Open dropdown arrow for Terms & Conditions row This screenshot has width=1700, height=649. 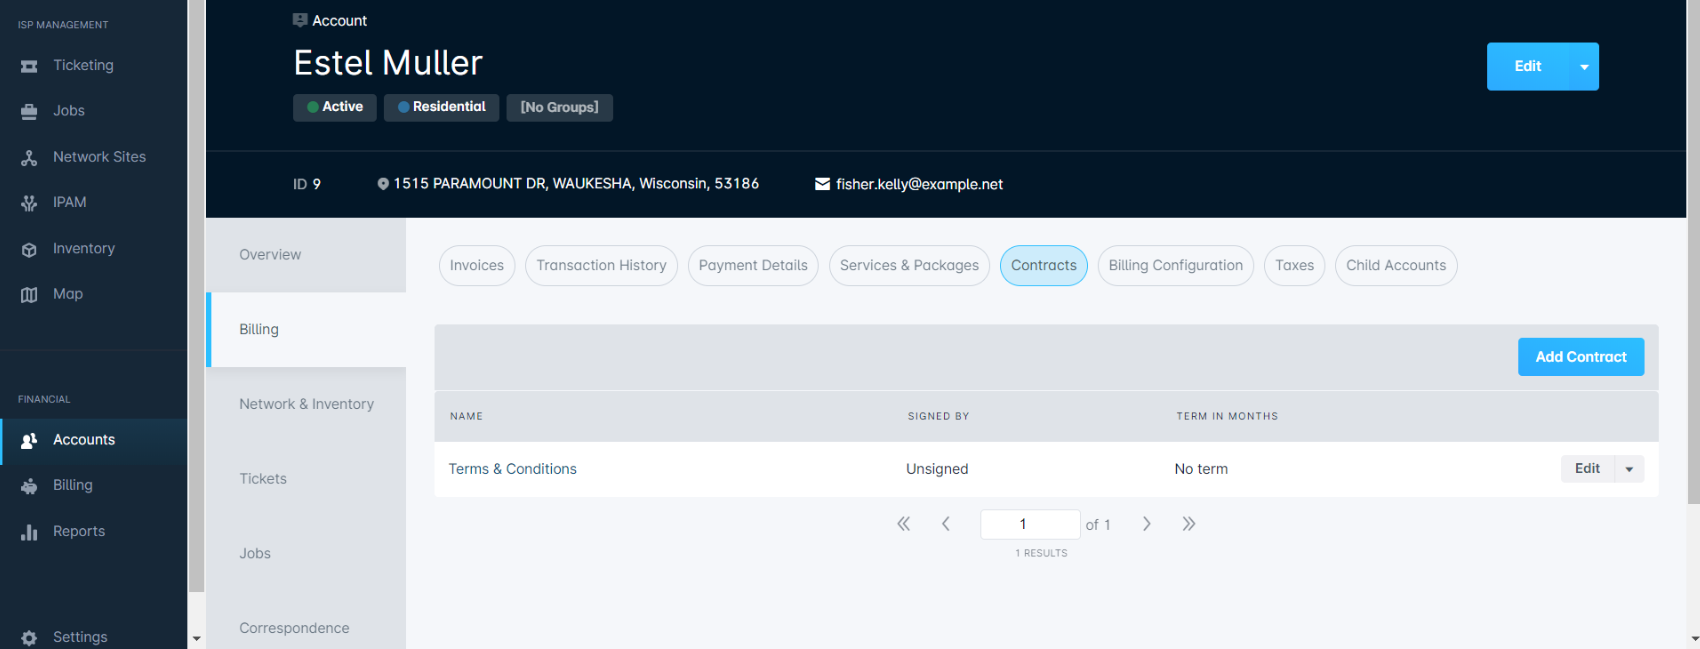pos(1629,469)
